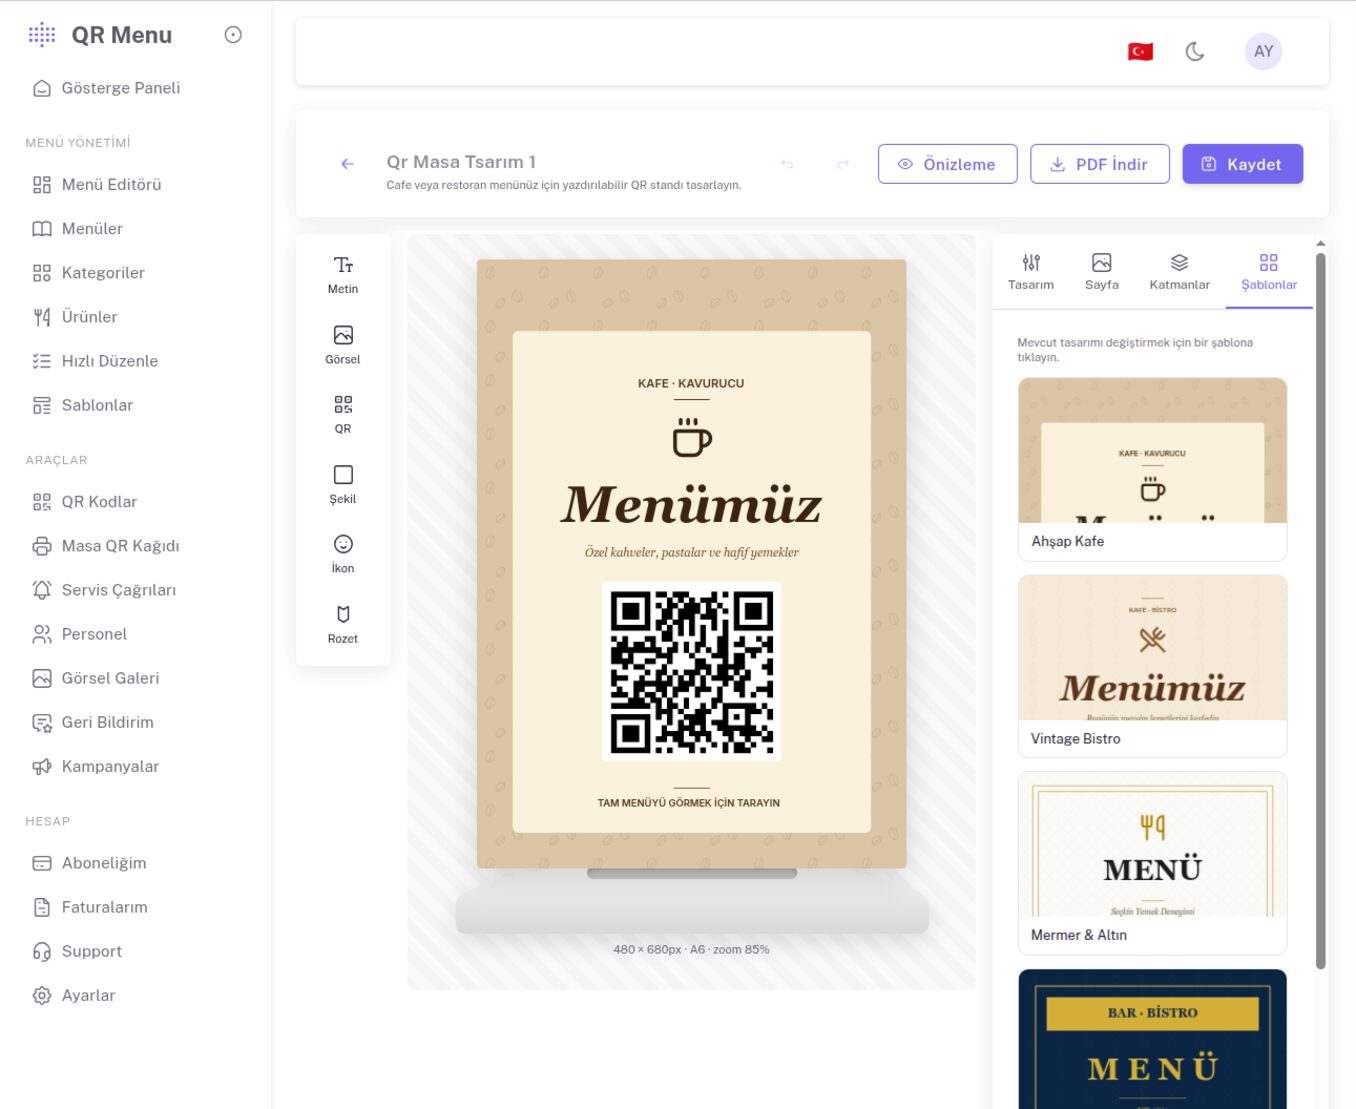Click Servis Çağrıları bell icon
Screen dimensions: 1356x1109
pos(42,590)
